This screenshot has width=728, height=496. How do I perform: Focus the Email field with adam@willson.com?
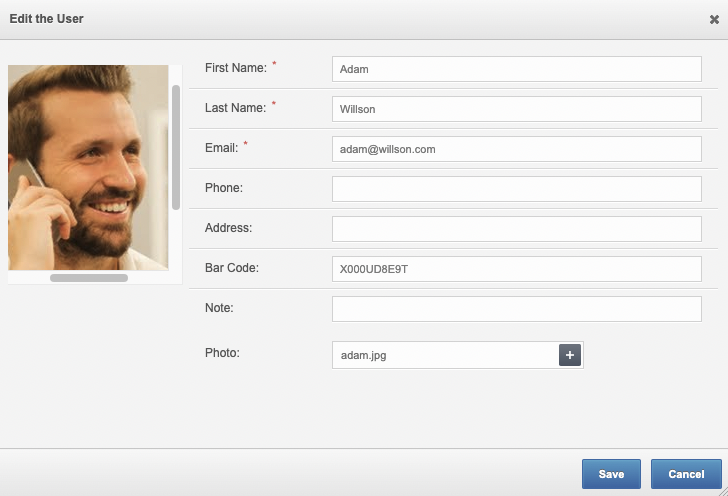coord(516,149)
